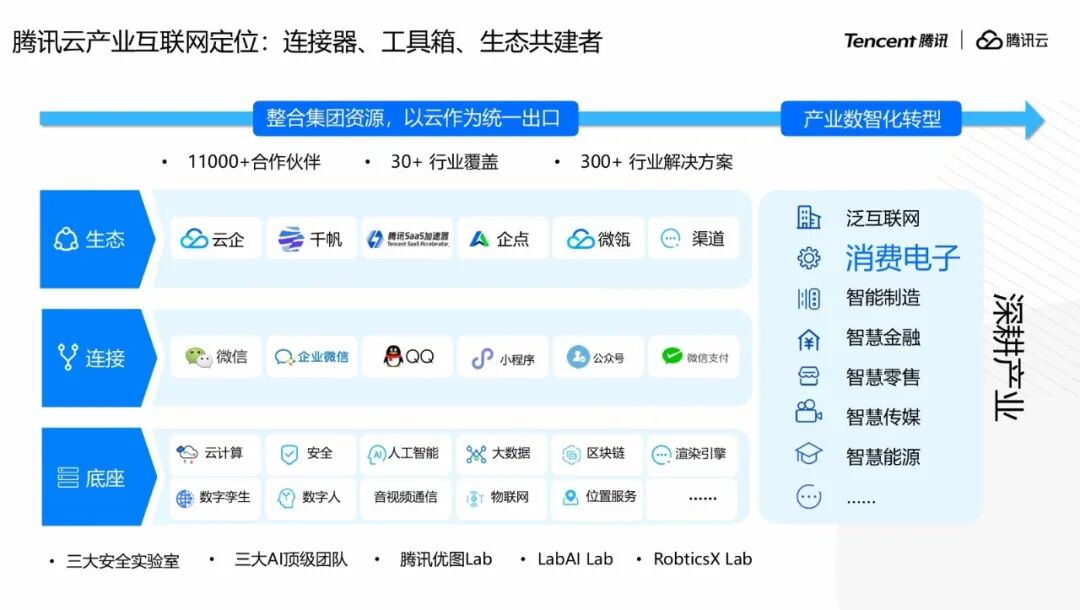Select the 生态 category arrow tab

coord(98,239)
